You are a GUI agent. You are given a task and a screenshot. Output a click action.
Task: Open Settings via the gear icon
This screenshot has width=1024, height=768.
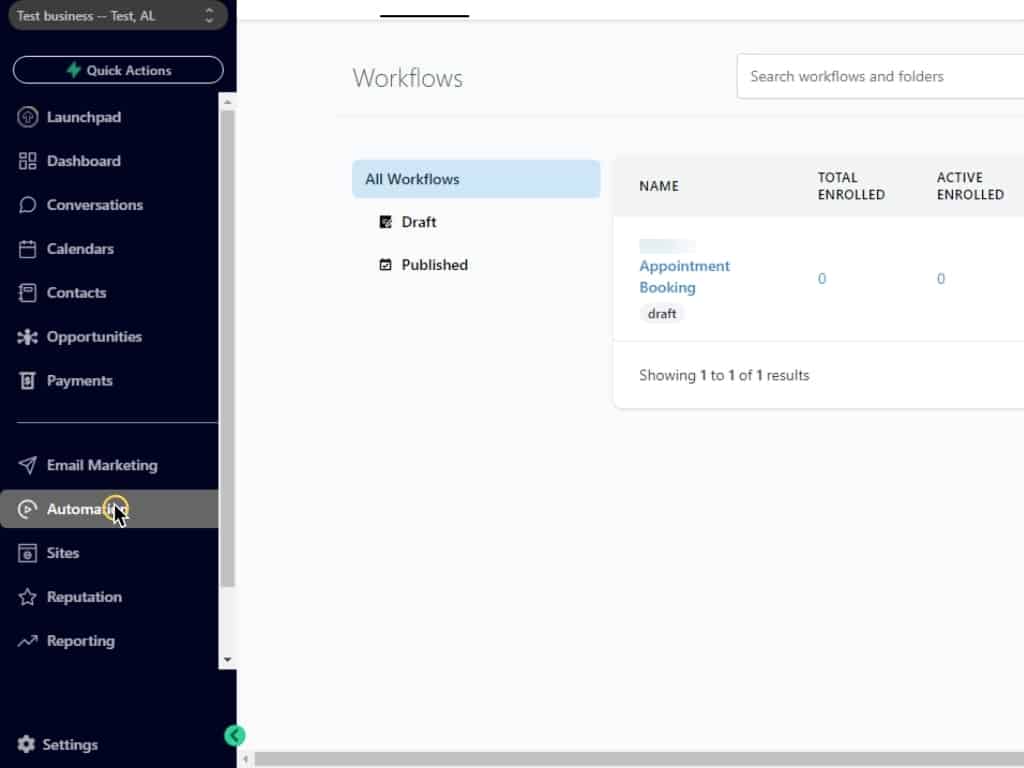point(26,744)
